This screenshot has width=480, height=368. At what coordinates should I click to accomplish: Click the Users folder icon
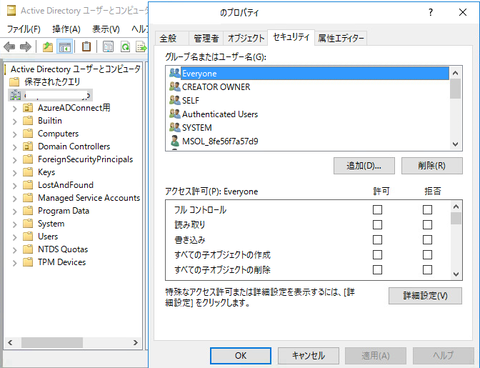click(28, 237)
